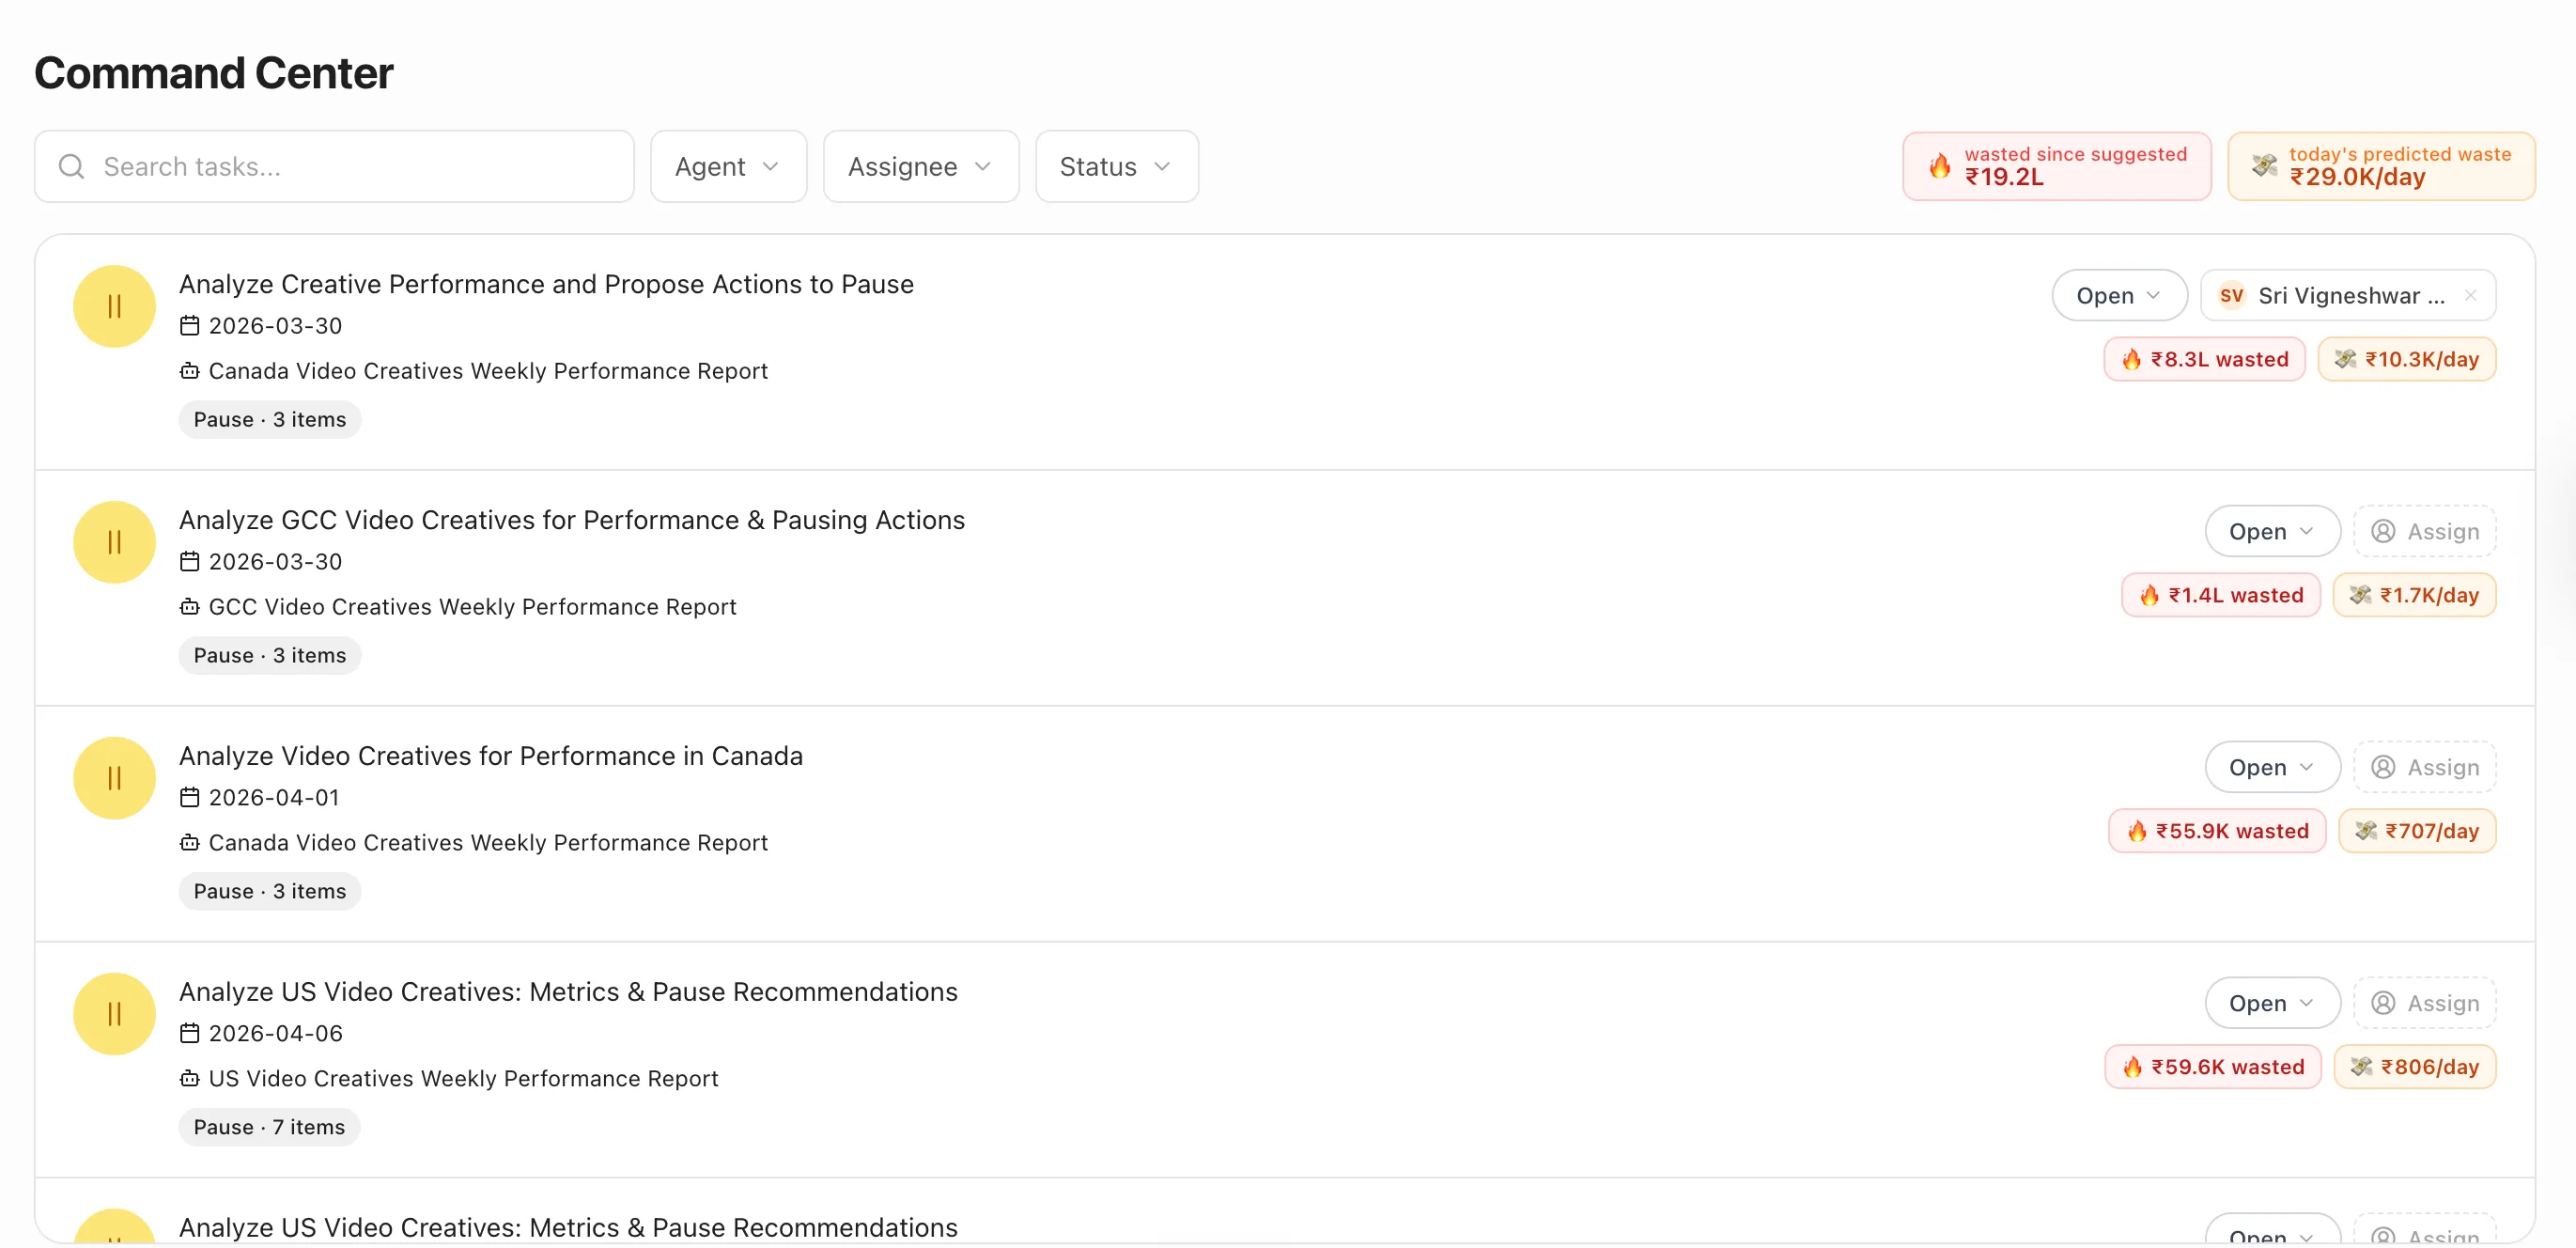Click pause icon for Analyze GCC Video Creatives task
The width and height of the screenshot is (2576, 1248).
click(114, 542)
